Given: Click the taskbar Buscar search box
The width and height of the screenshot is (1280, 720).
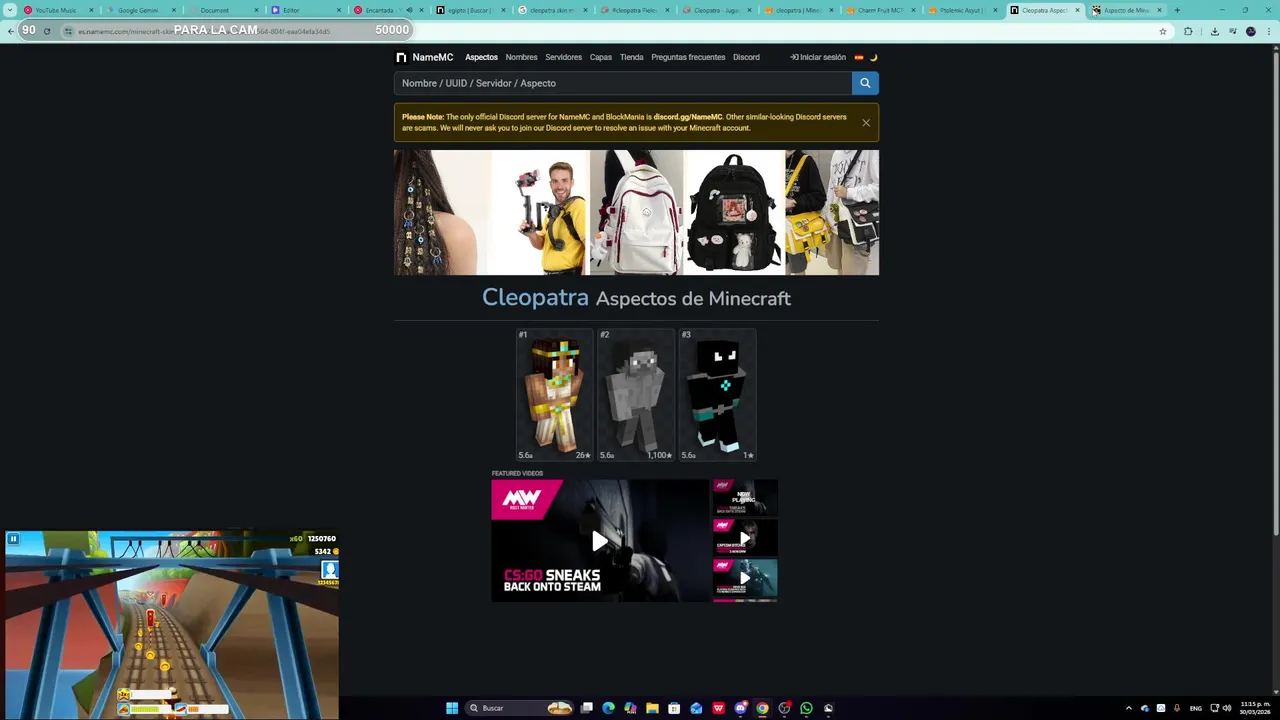Looking at the screenshot, I should click(x=520, y=708).
